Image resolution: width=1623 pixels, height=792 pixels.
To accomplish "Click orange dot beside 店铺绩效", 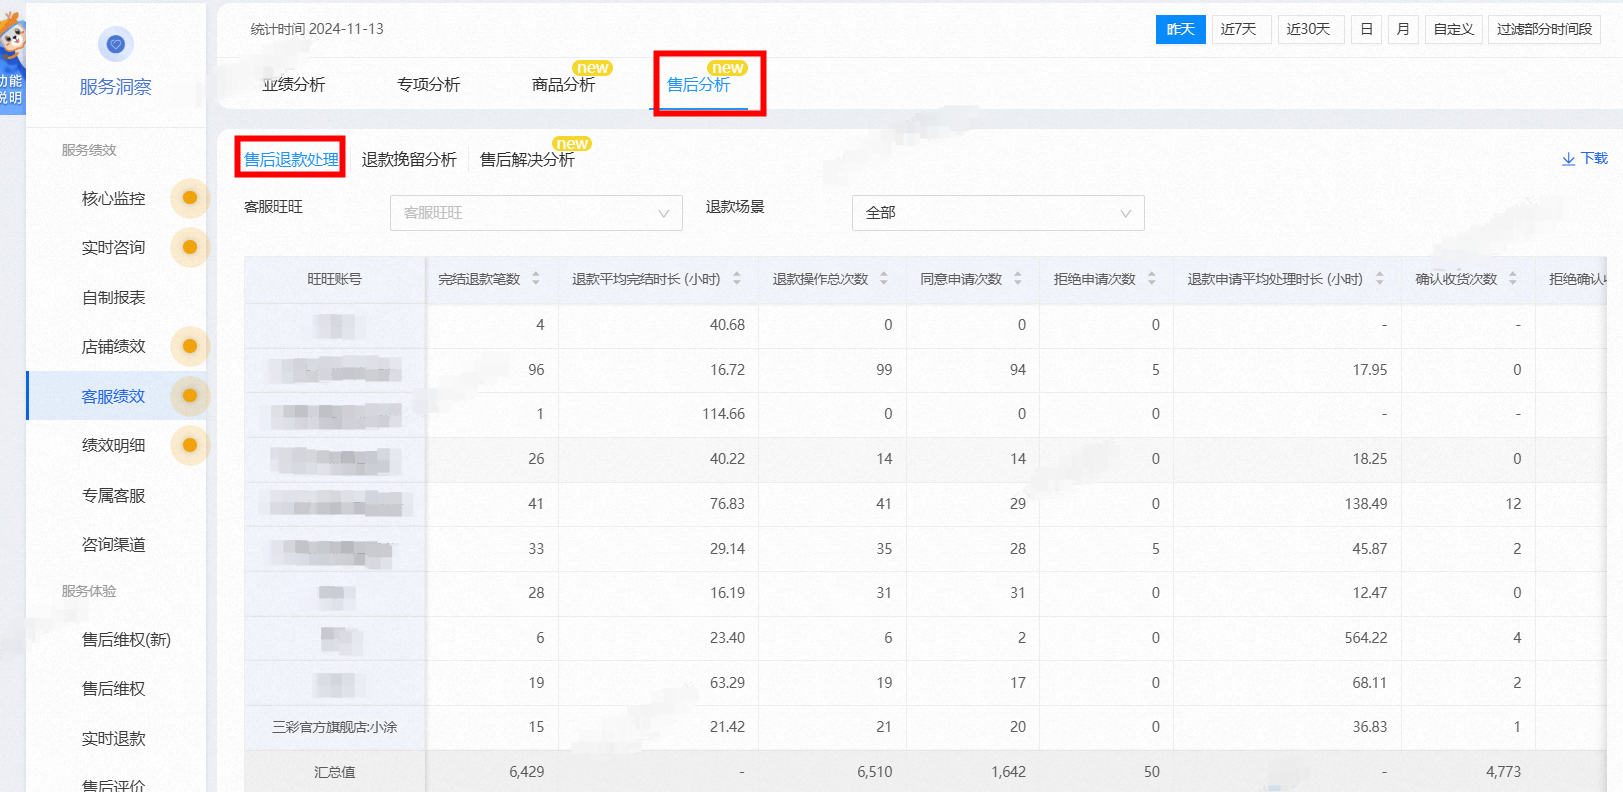I will click(190, 346).
